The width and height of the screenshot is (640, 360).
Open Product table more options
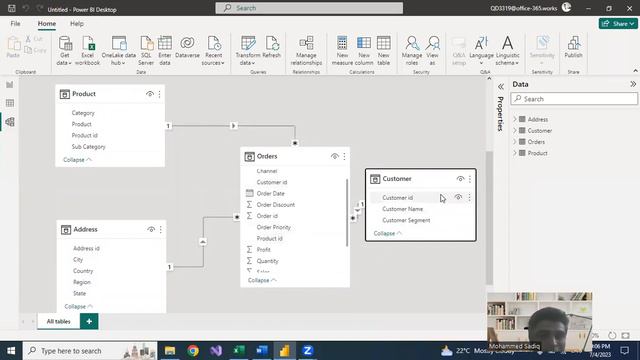(160, 94)
